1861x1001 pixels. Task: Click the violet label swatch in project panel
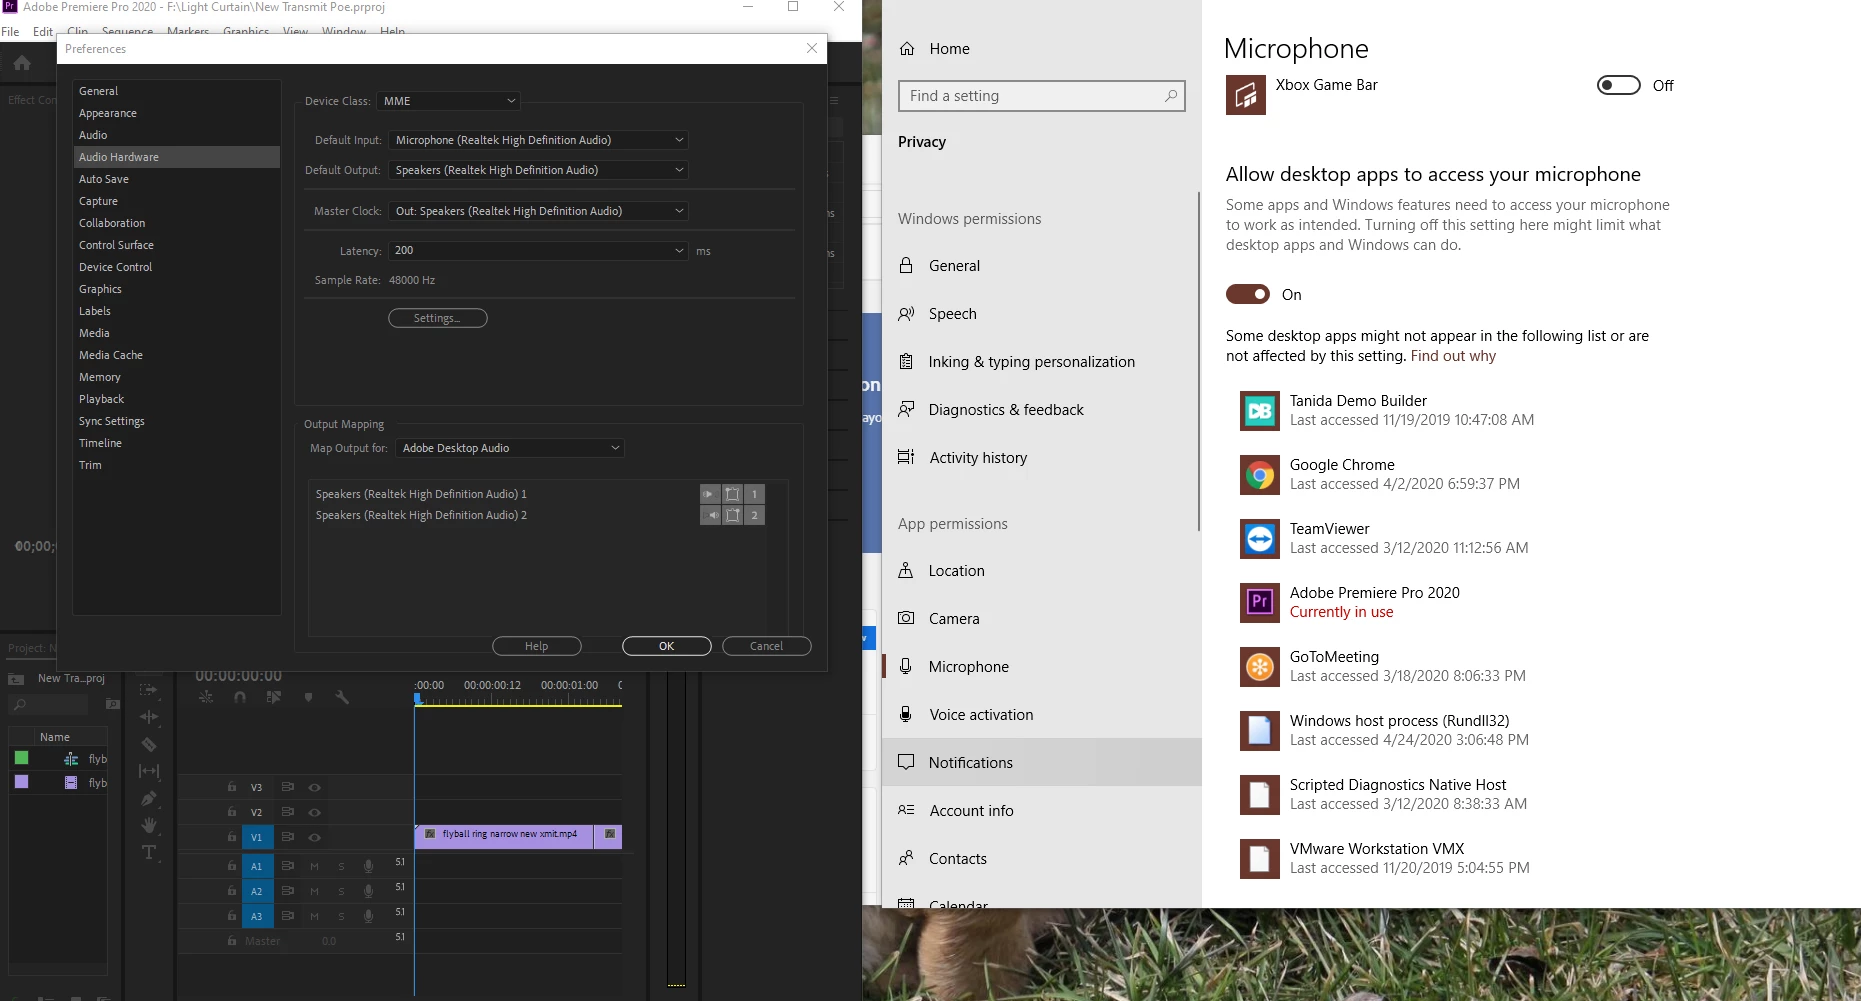click(21, 782)
